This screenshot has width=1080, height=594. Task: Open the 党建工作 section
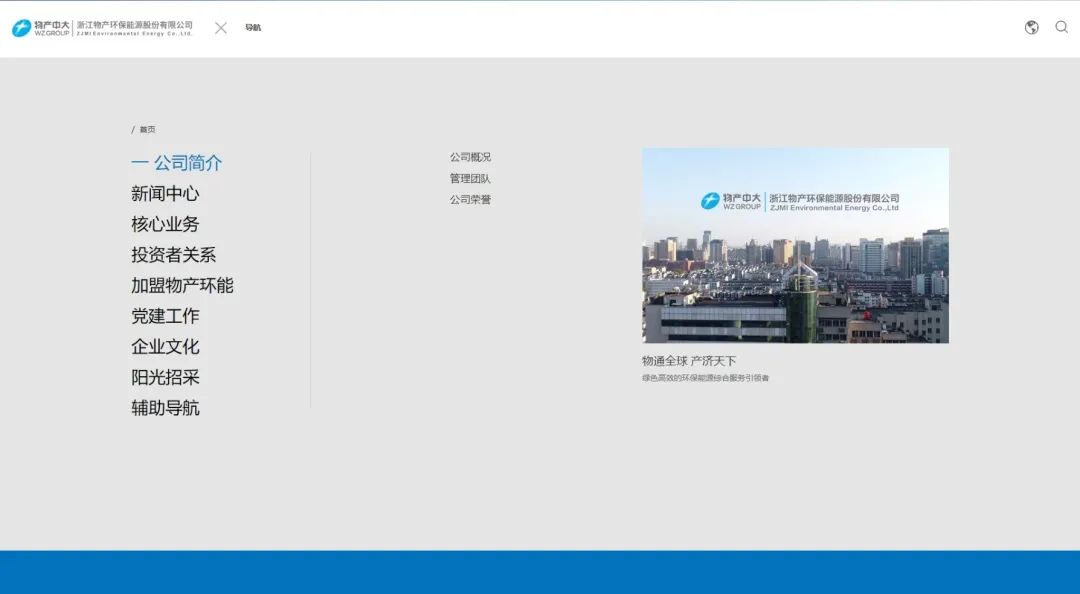tap(165, 316)
